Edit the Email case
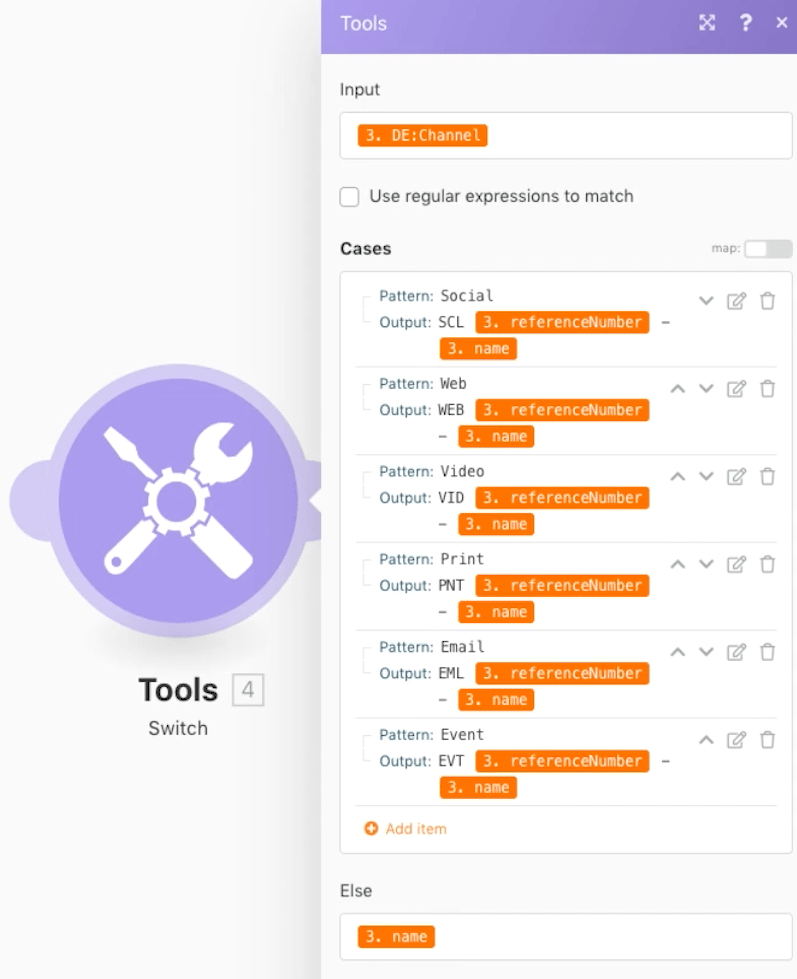The image size is (797, 979). coord(736,652)
